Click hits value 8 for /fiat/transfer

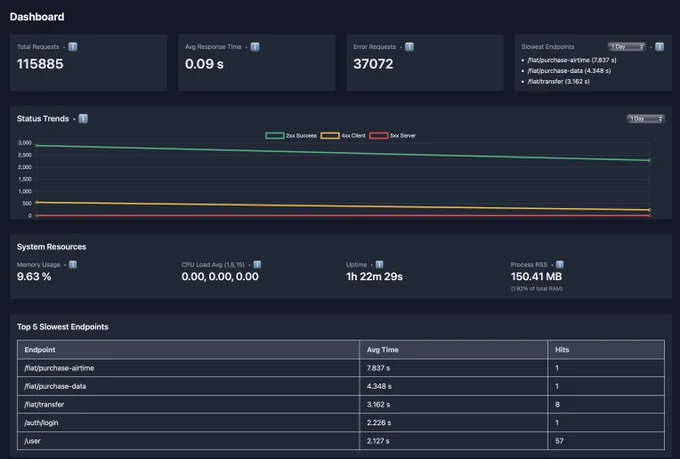pos(606,404)
